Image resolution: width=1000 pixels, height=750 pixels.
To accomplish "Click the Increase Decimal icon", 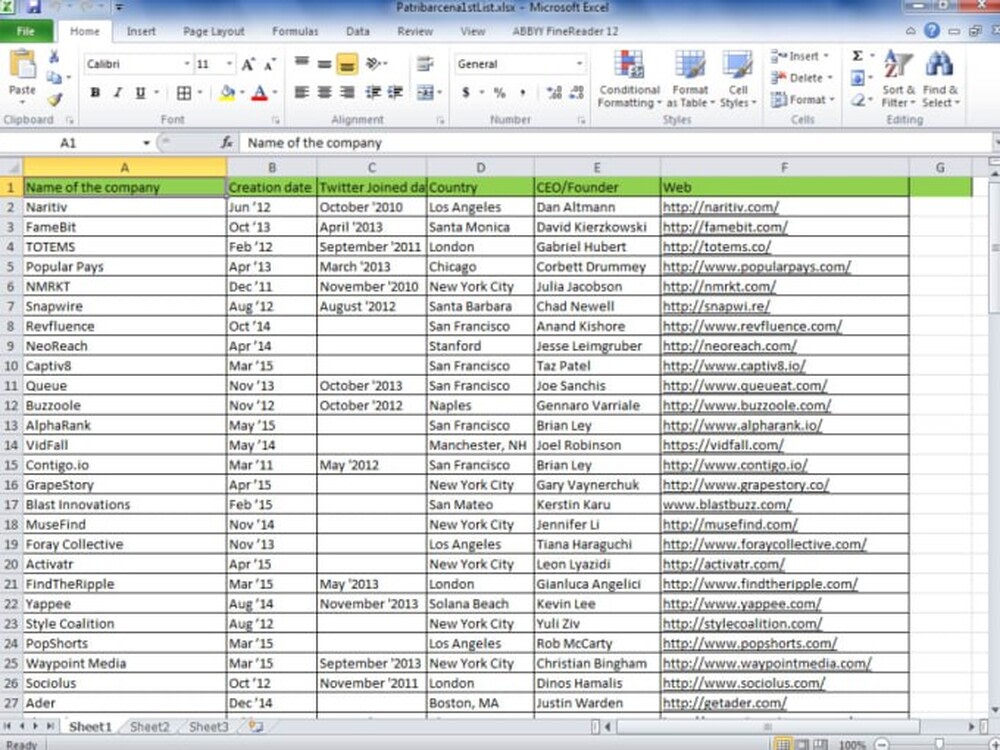I will click(554, 93).
